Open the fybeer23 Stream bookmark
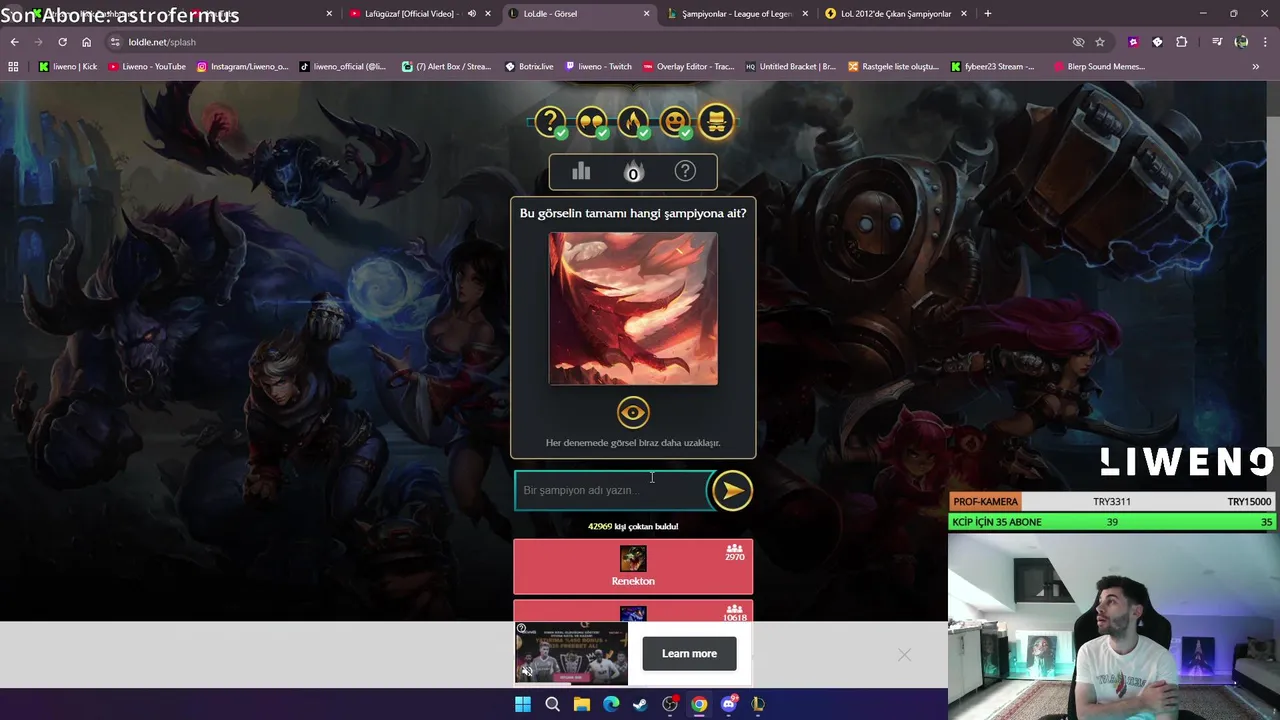 [x=993, y=67]
